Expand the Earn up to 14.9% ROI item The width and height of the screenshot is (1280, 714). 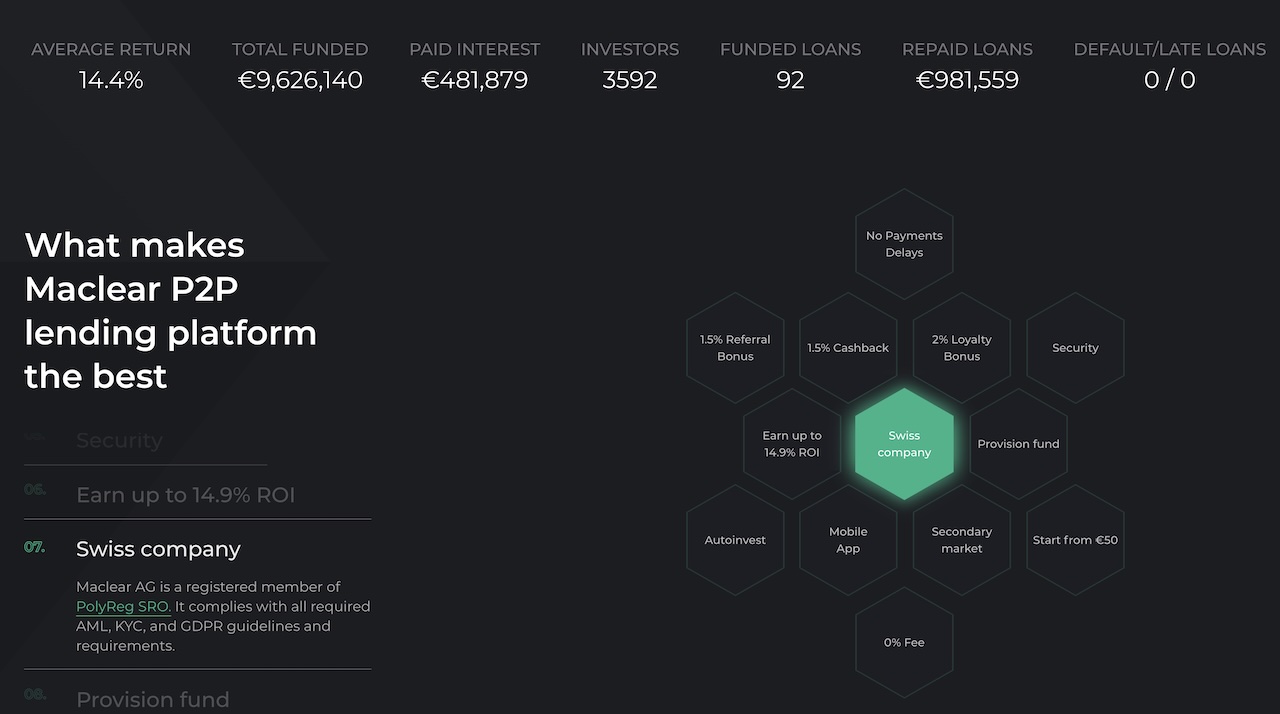[x=185, y=495]
